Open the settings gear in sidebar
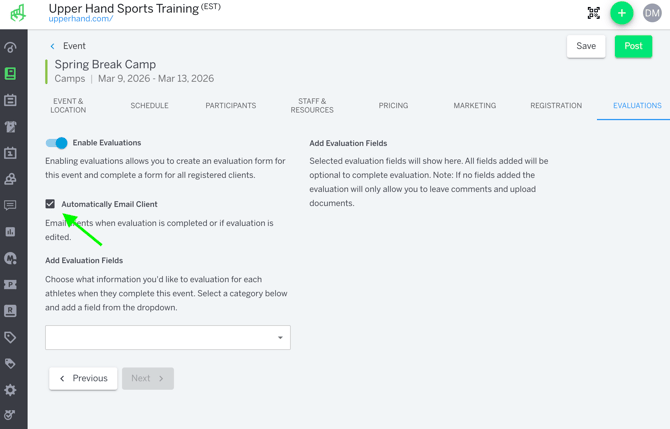Viewport: 670px width, 429px height. pos(10,390)
